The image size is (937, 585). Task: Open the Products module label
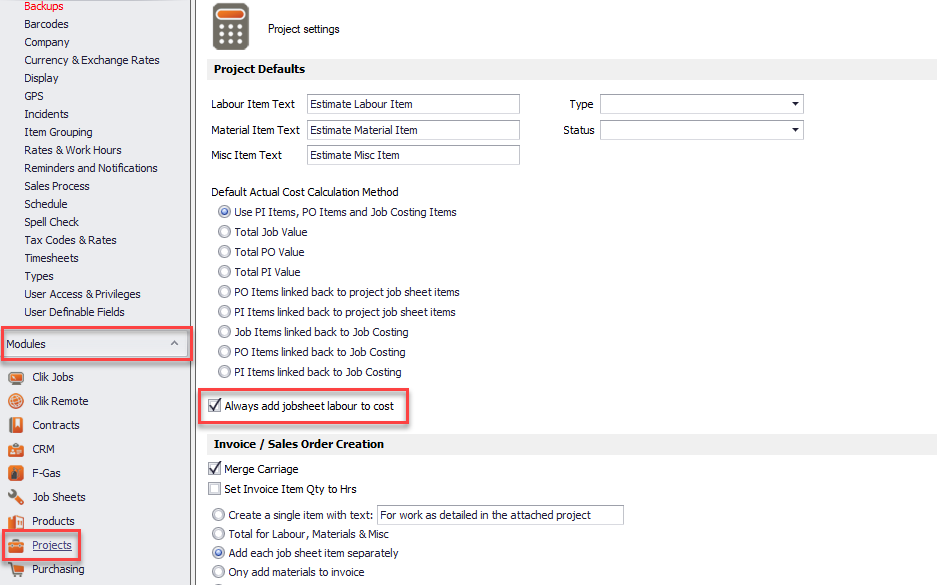[x=53, y=521]
